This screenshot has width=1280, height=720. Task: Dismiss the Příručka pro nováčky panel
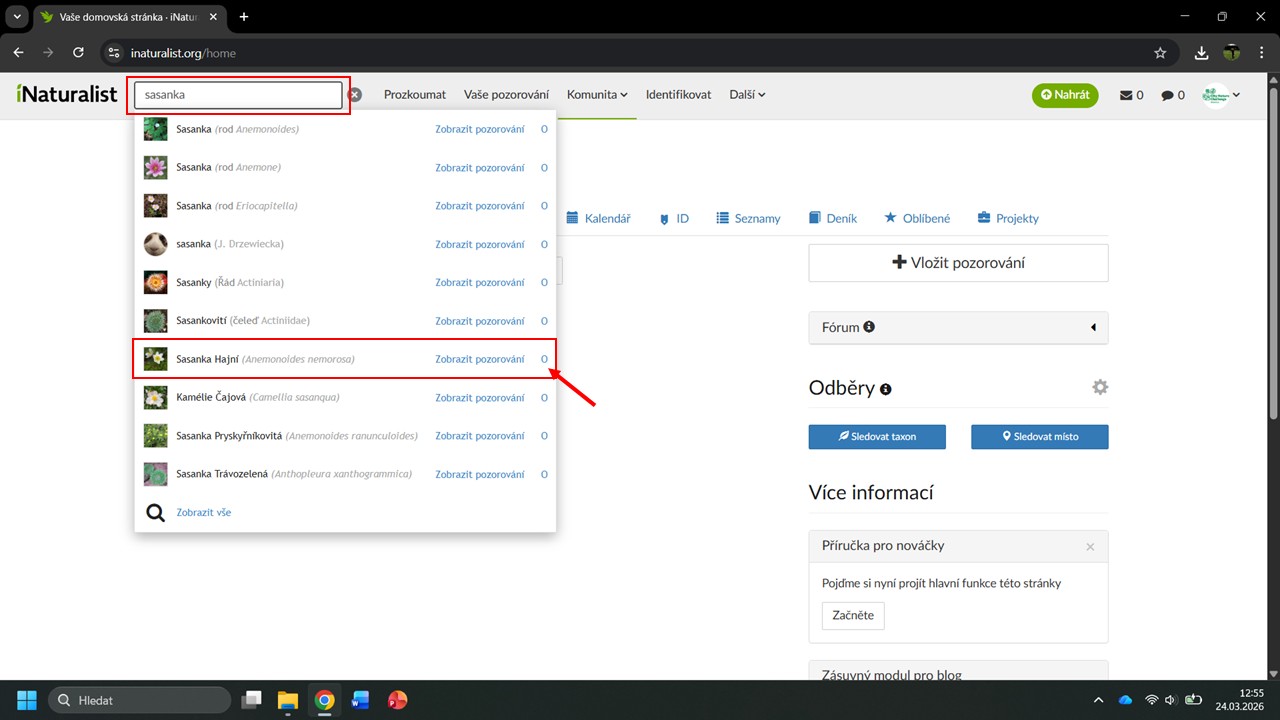click(1090, 547)
